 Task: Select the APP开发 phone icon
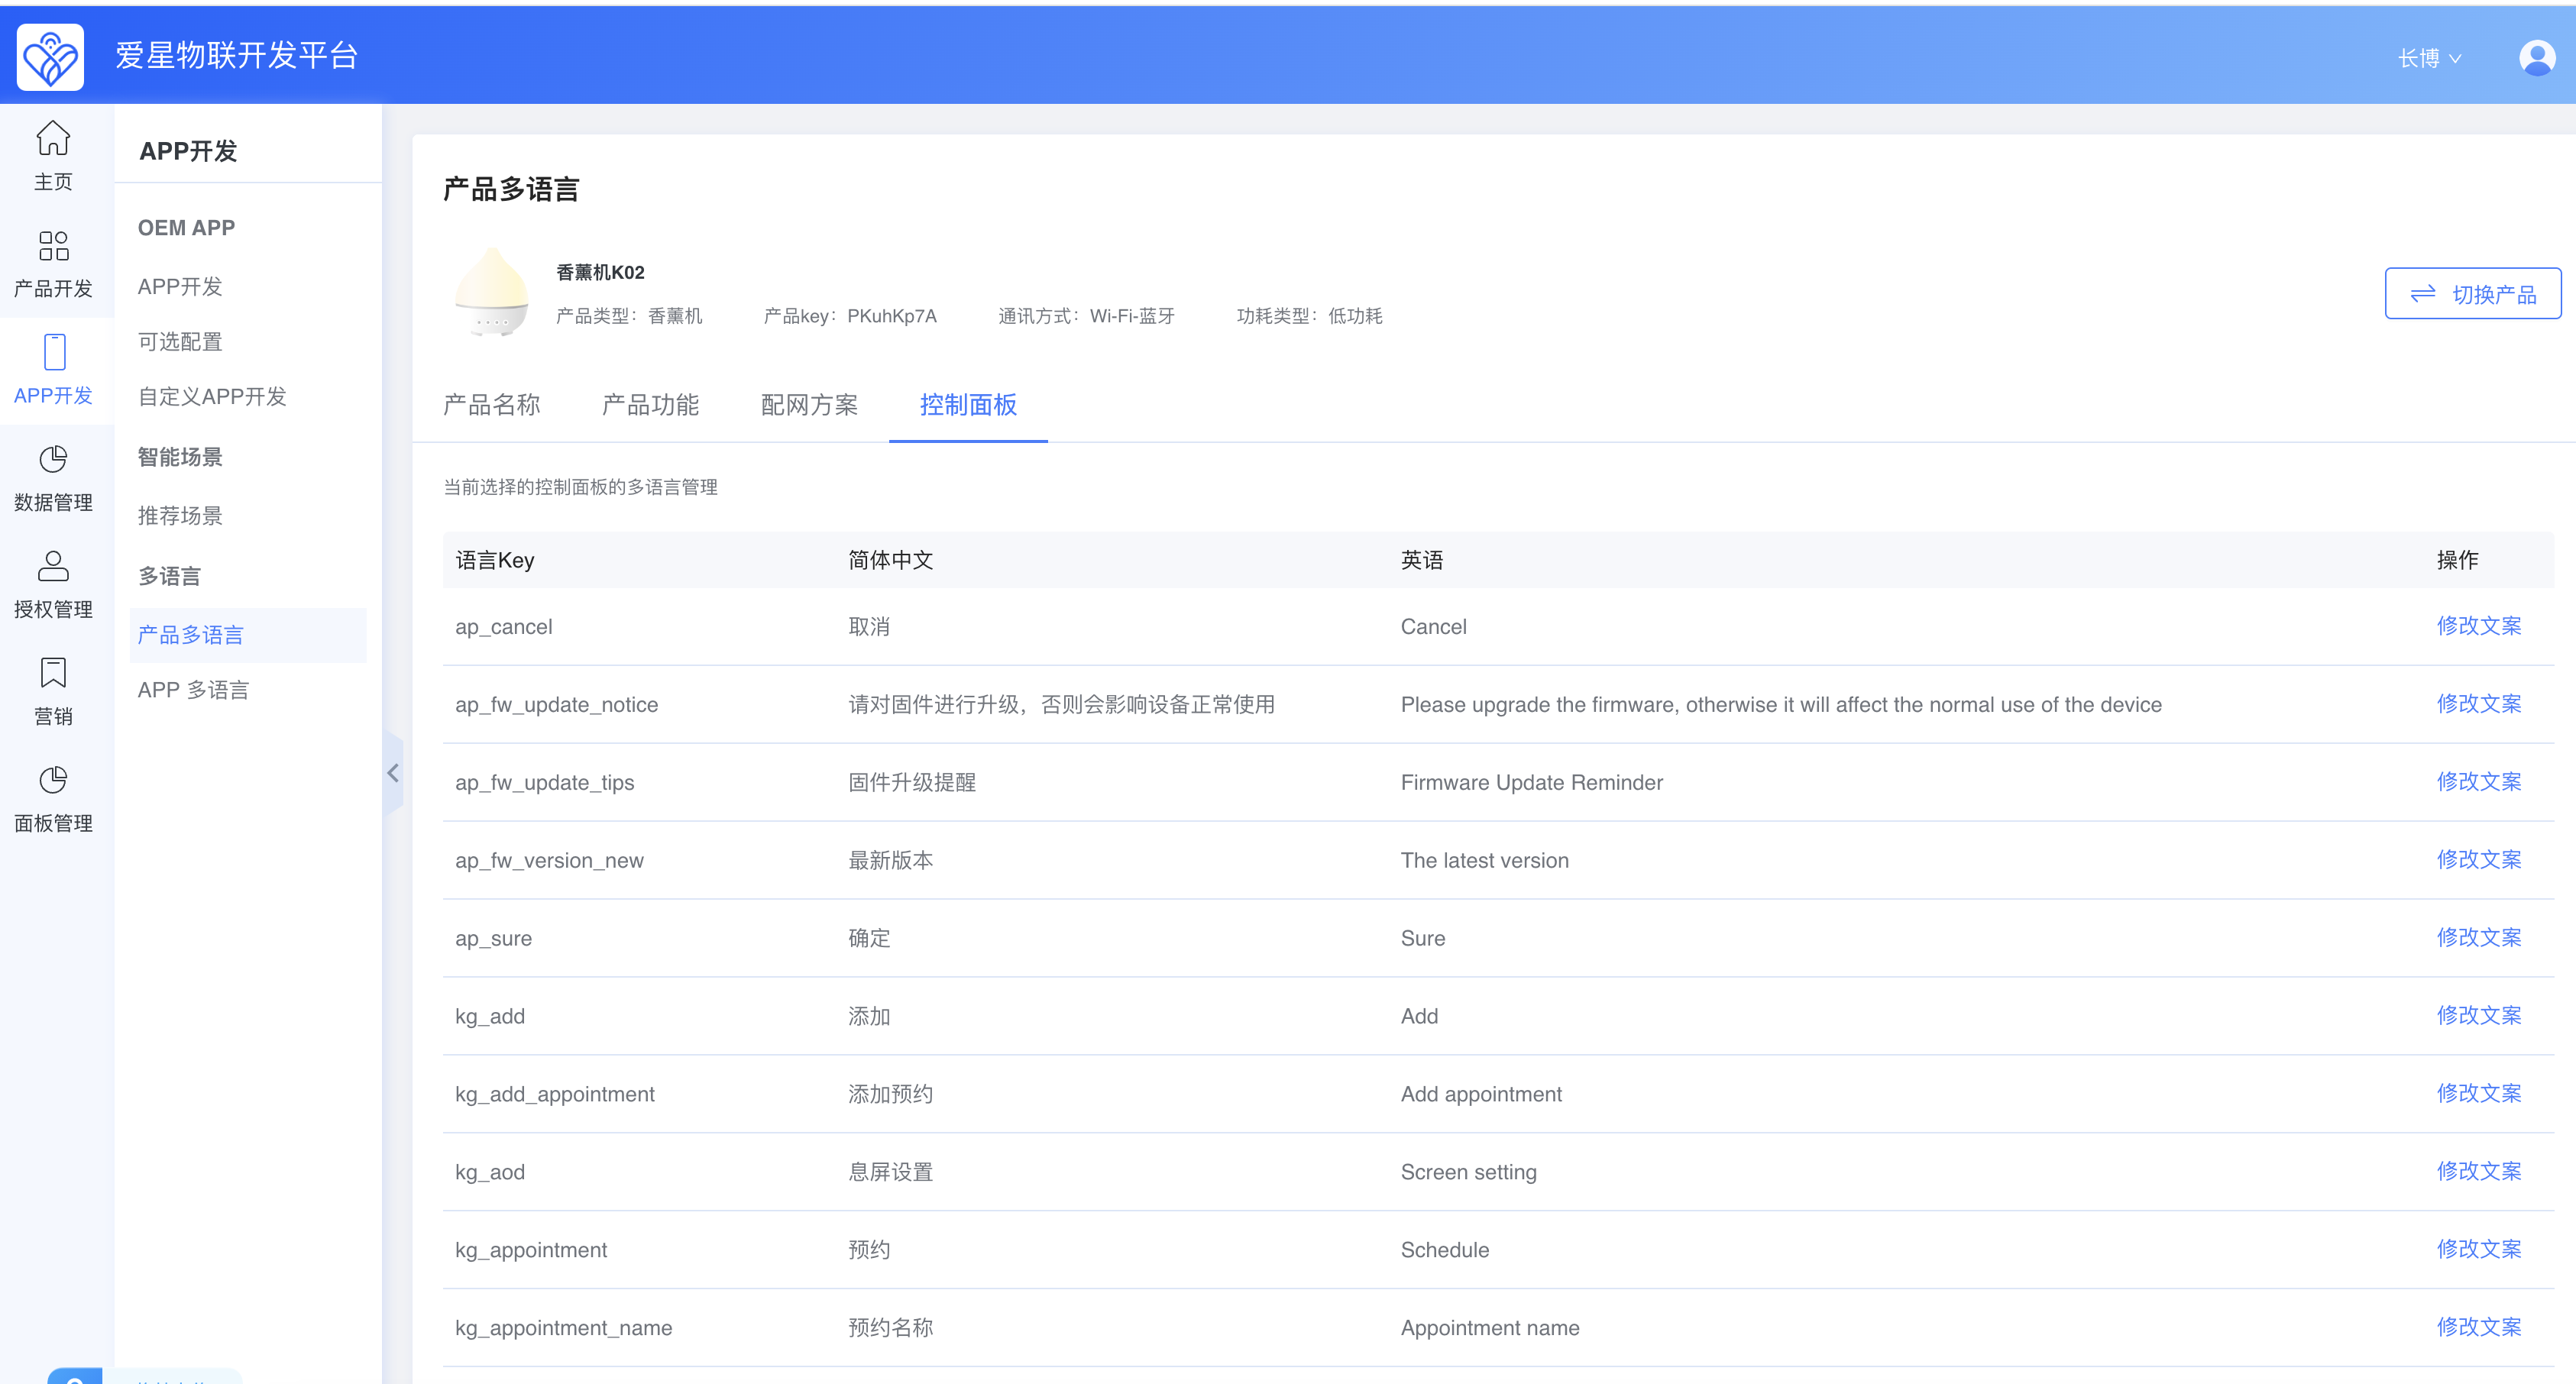[x=55, y=353]
